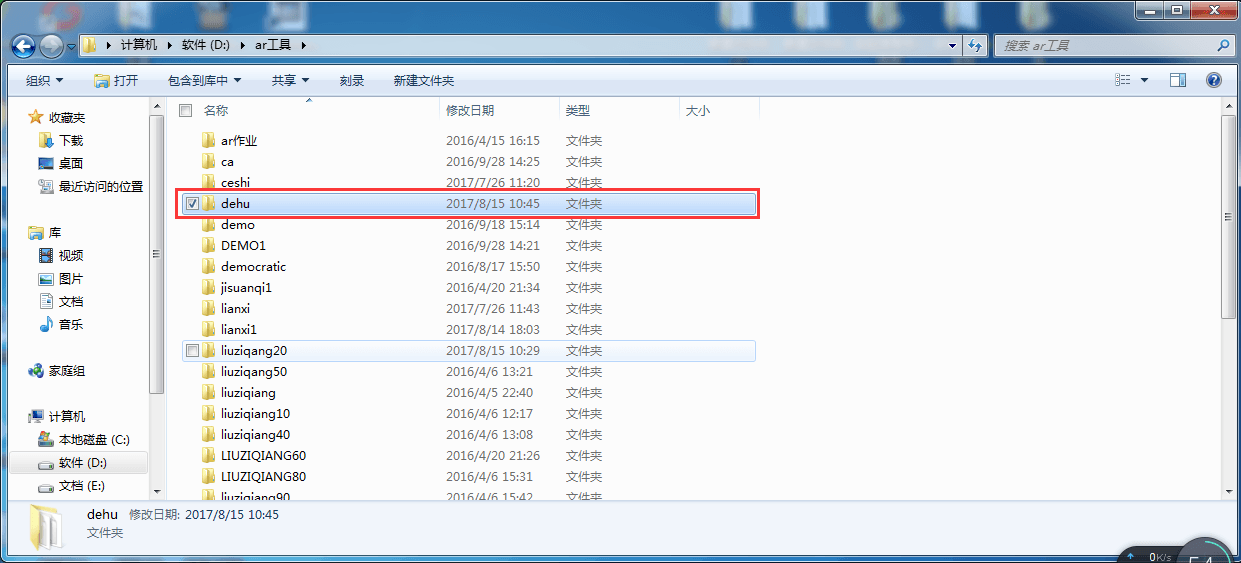The height and width of the screenshot is (563, 1241).
Task: Expand the breadcrumb arrow after ar工具
Action: coord(303,45)
